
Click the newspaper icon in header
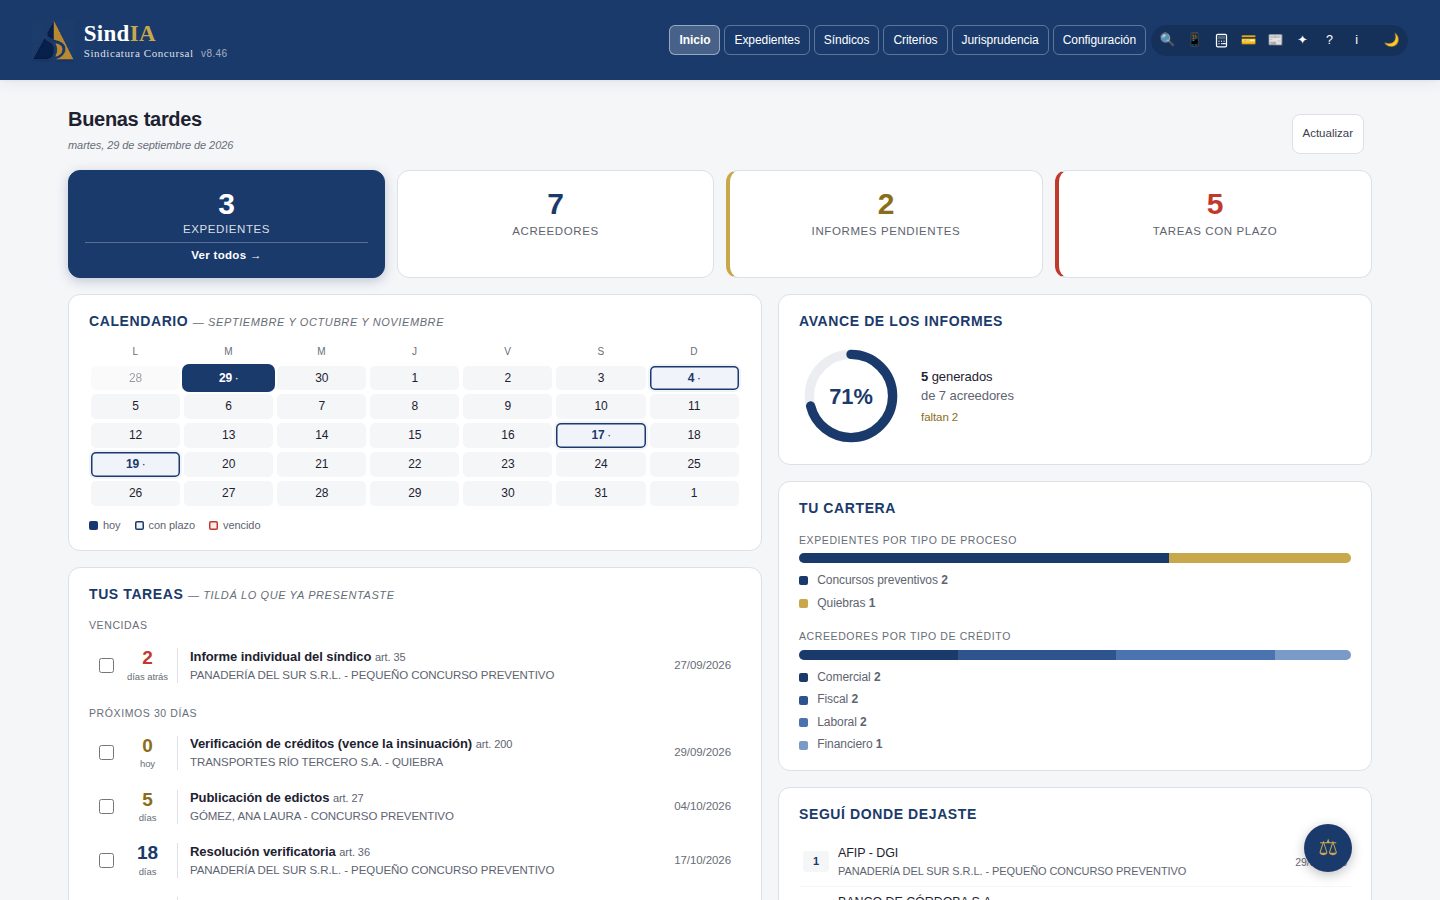[x=1275, y=40]
